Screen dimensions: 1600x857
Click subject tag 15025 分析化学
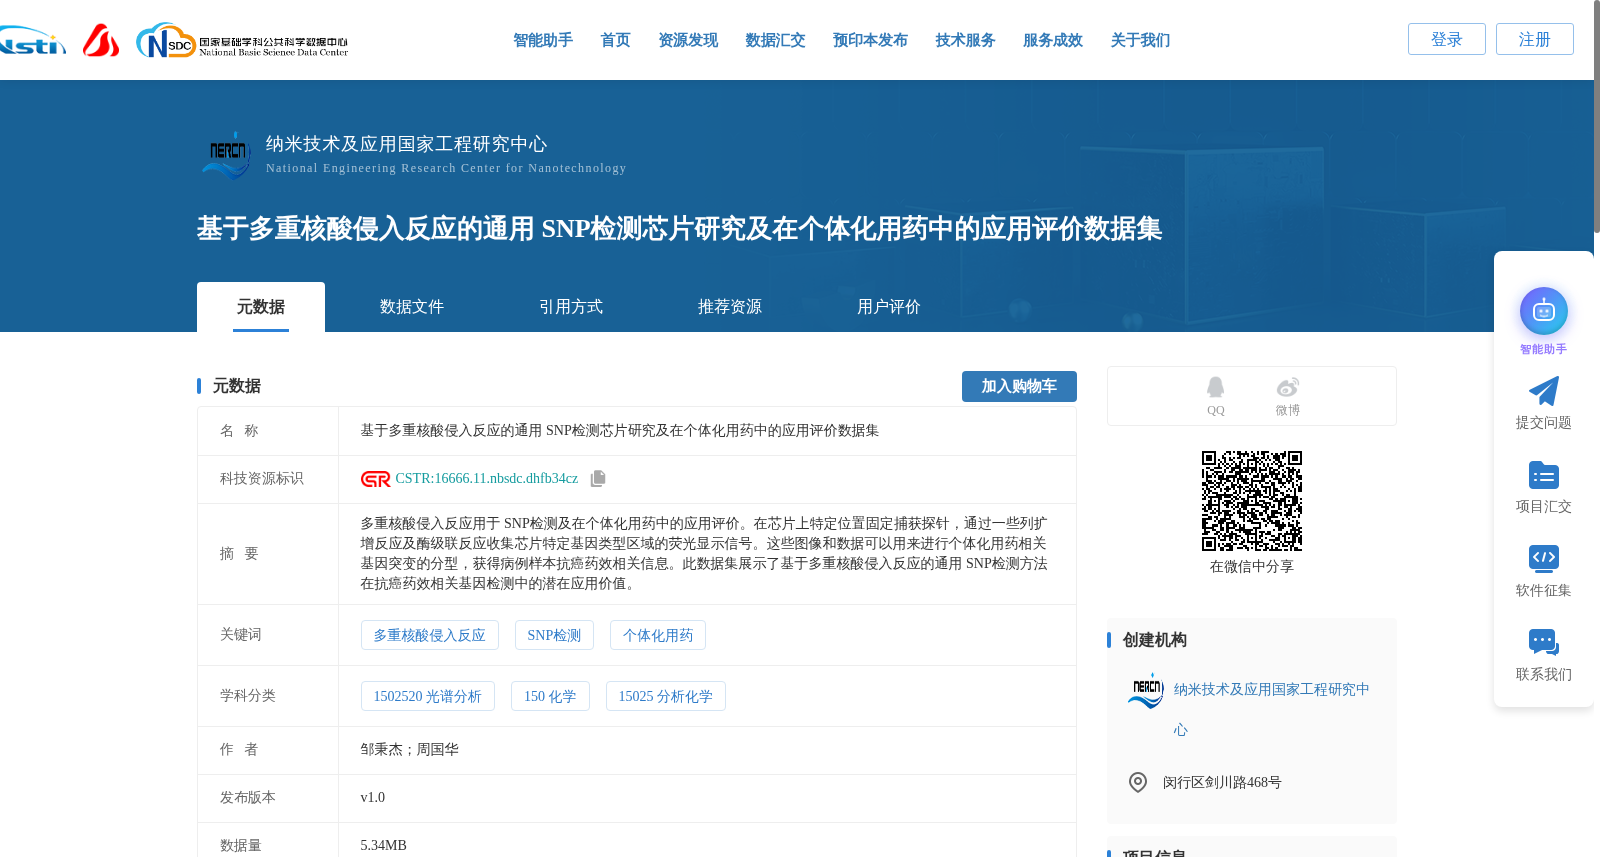click(x=665, y=696)
